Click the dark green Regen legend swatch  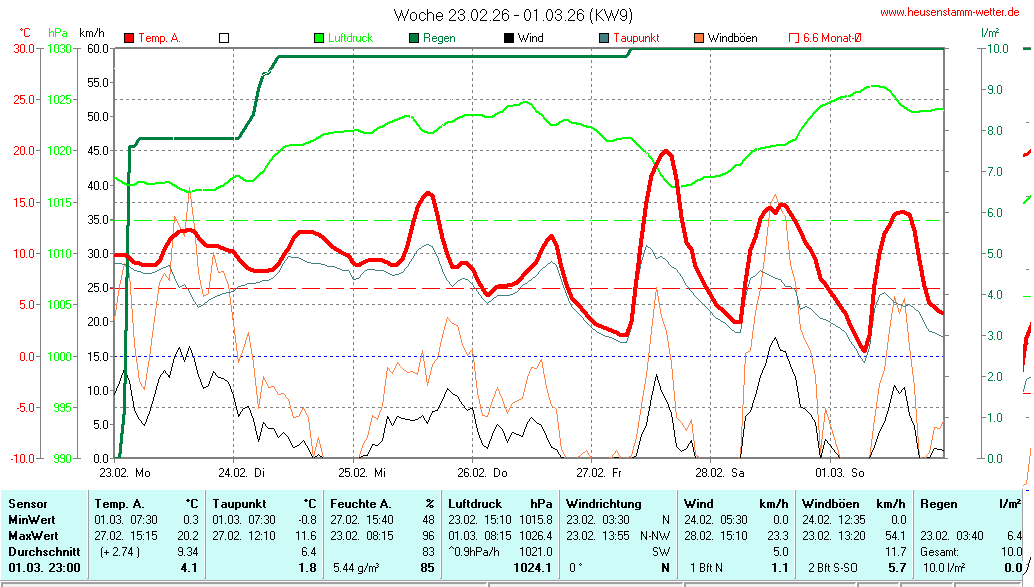click(x=414, y=38)
